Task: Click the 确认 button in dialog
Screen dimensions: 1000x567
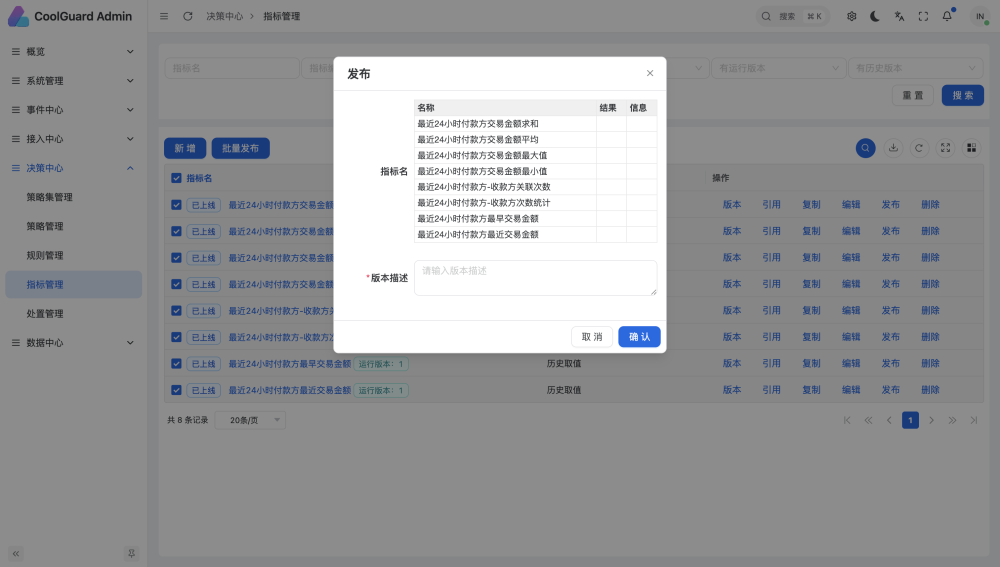Action: coord(639,337)
